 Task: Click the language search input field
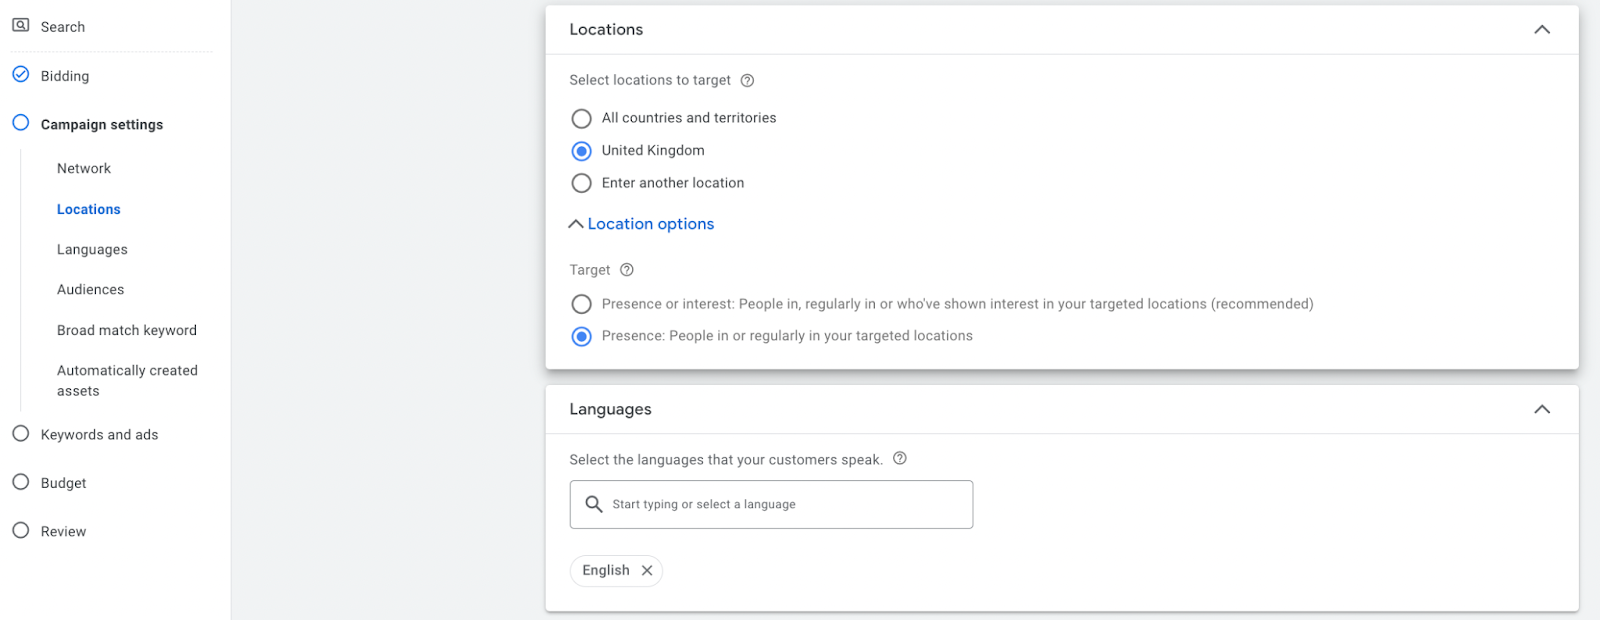tap(780, 505)
